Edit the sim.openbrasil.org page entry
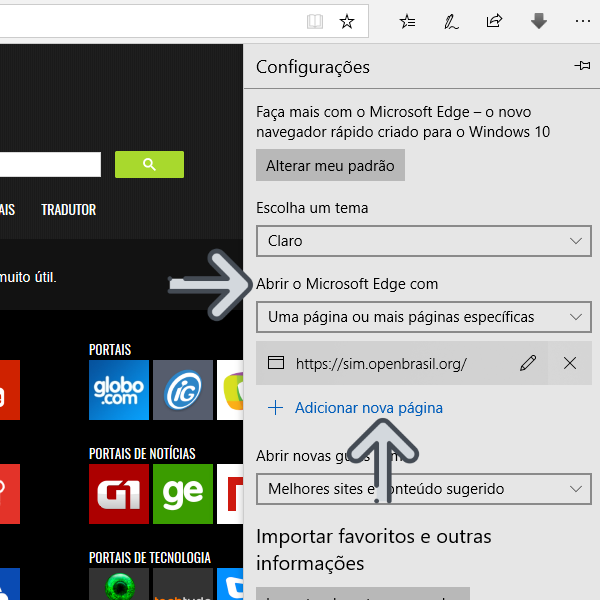Viewport: 600px width, 600px height. [x=528, y=363]
